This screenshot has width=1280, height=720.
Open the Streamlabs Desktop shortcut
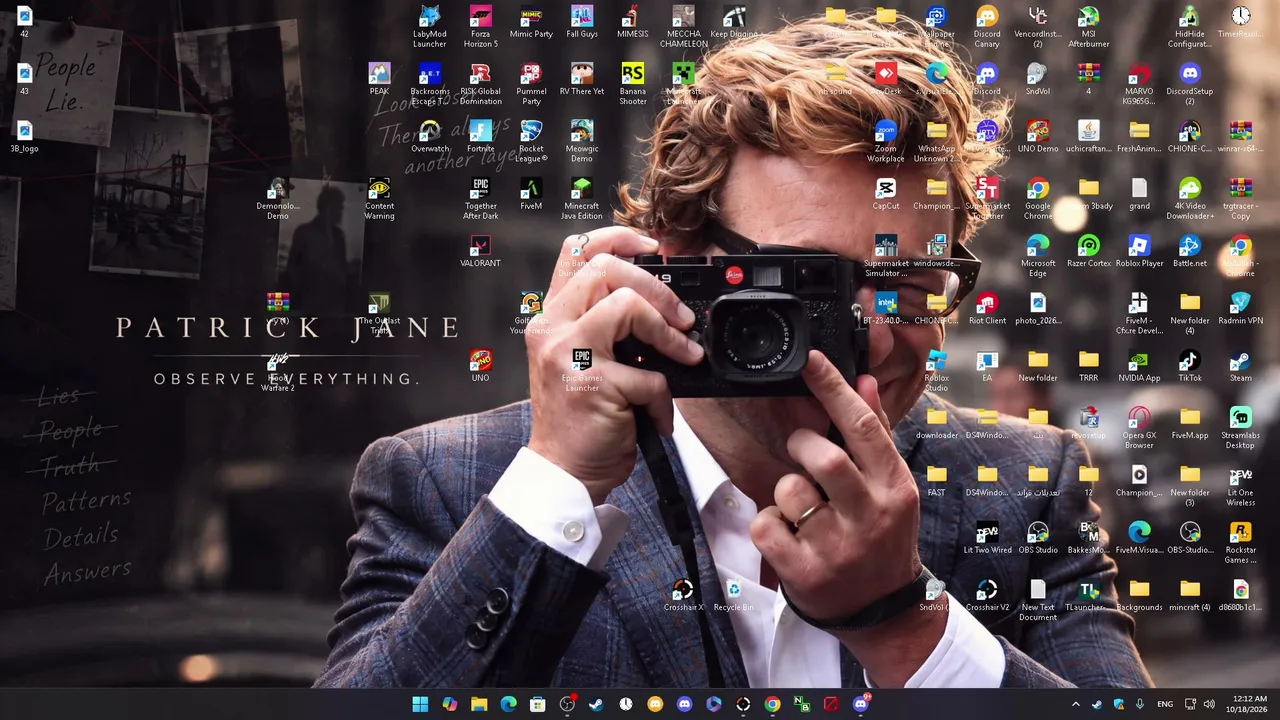1241,428
